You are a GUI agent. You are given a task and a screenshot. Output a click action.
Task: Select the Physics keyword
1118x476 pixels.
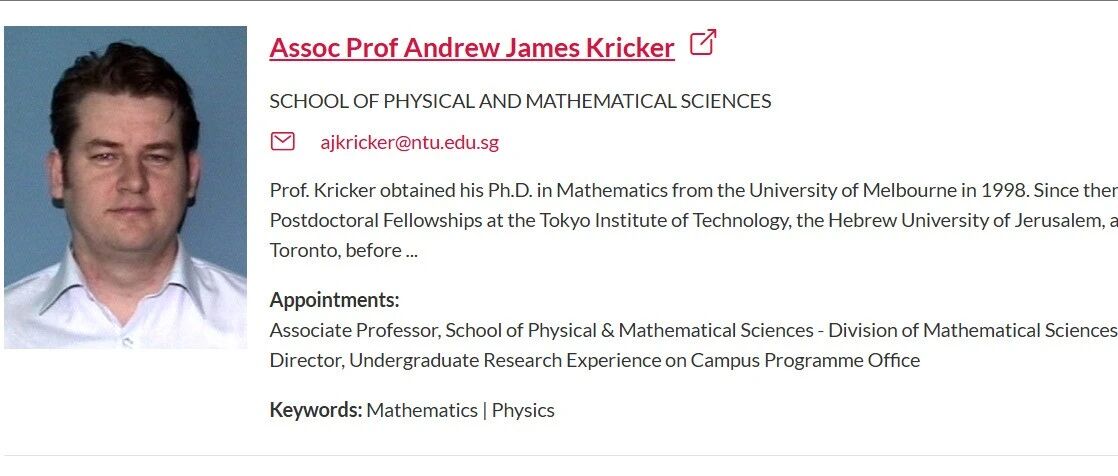click(523, 410)
